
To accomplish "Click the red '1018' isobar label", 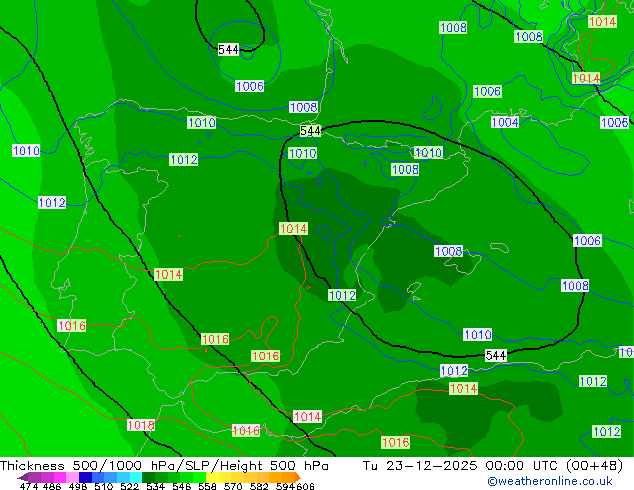I will pos(141,425).
